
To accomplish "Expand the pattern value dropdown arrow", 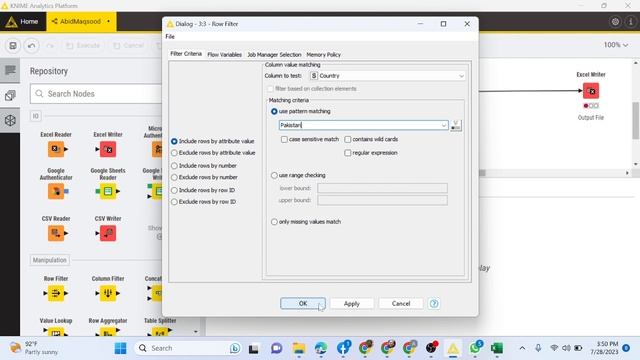I will click(x=444, y=125).
